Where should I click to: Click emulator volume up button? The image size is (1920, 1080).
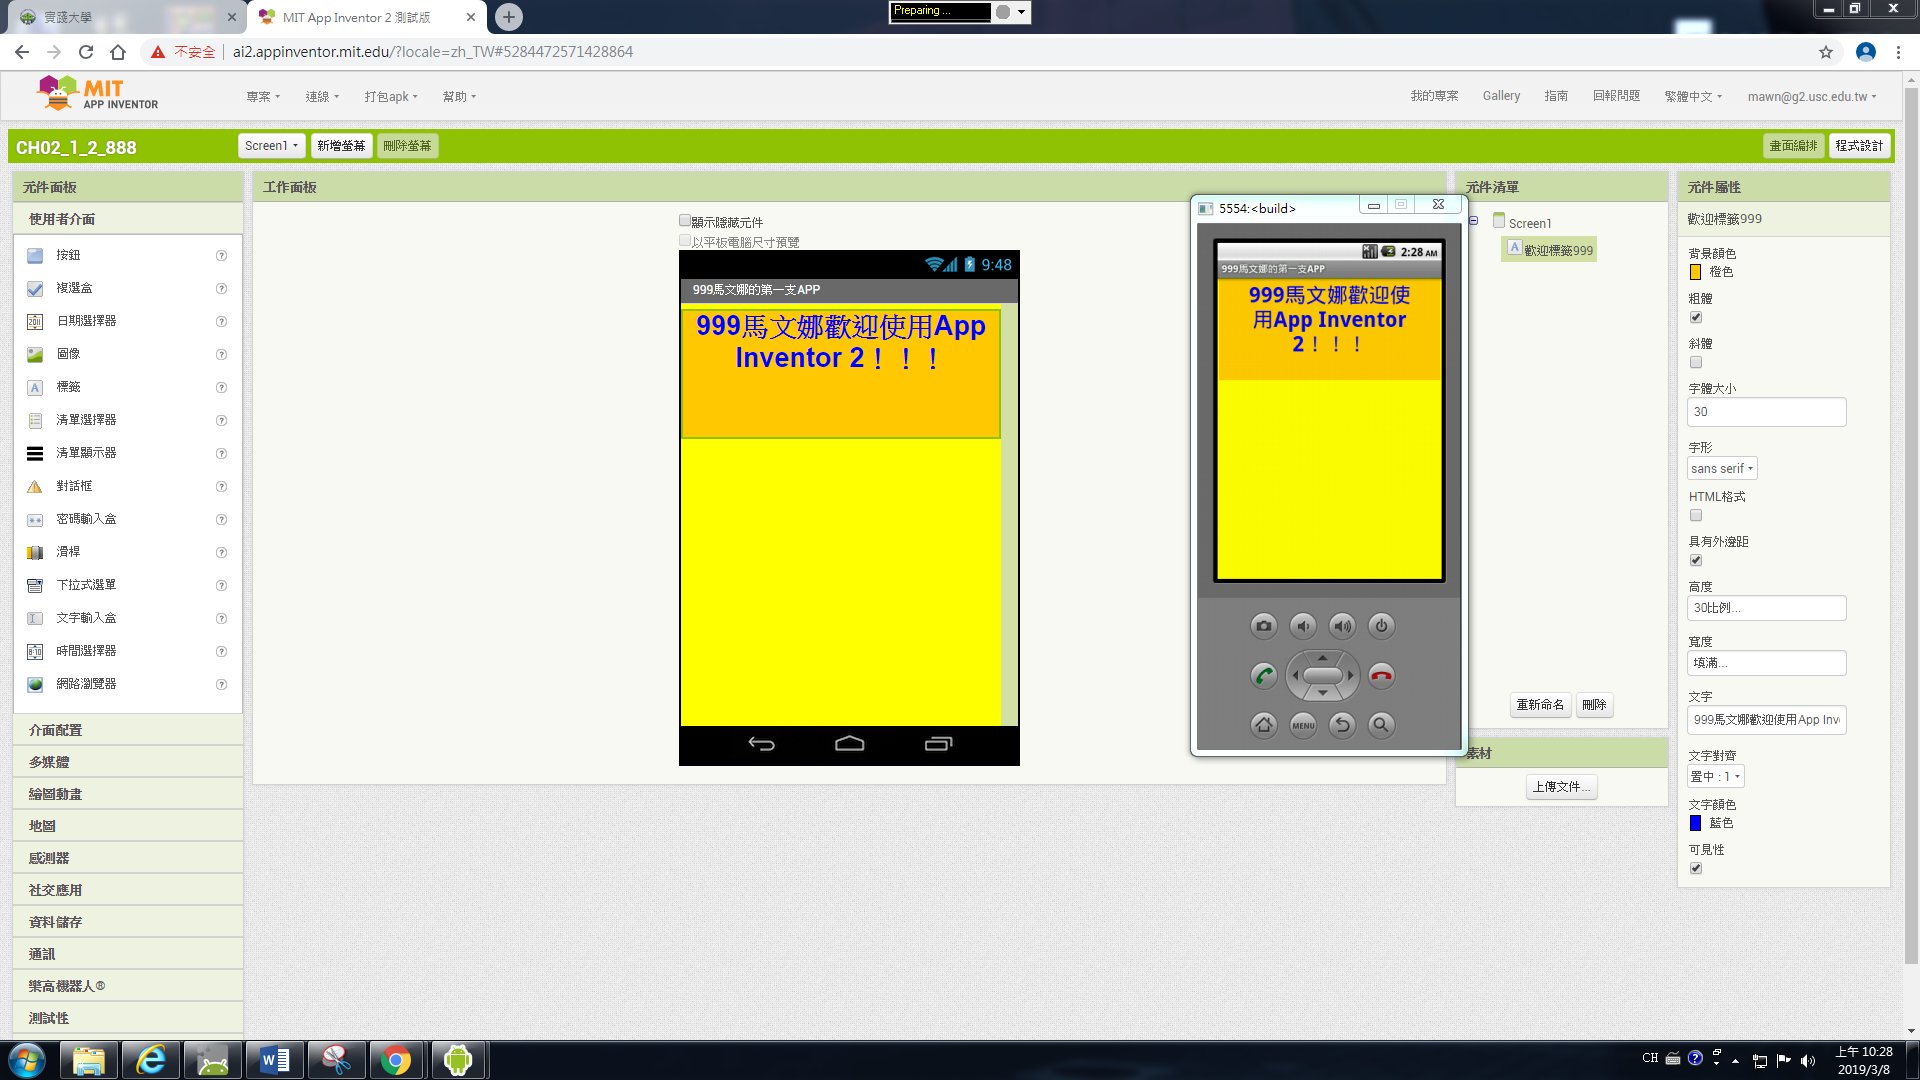(x=1342, y=626)
